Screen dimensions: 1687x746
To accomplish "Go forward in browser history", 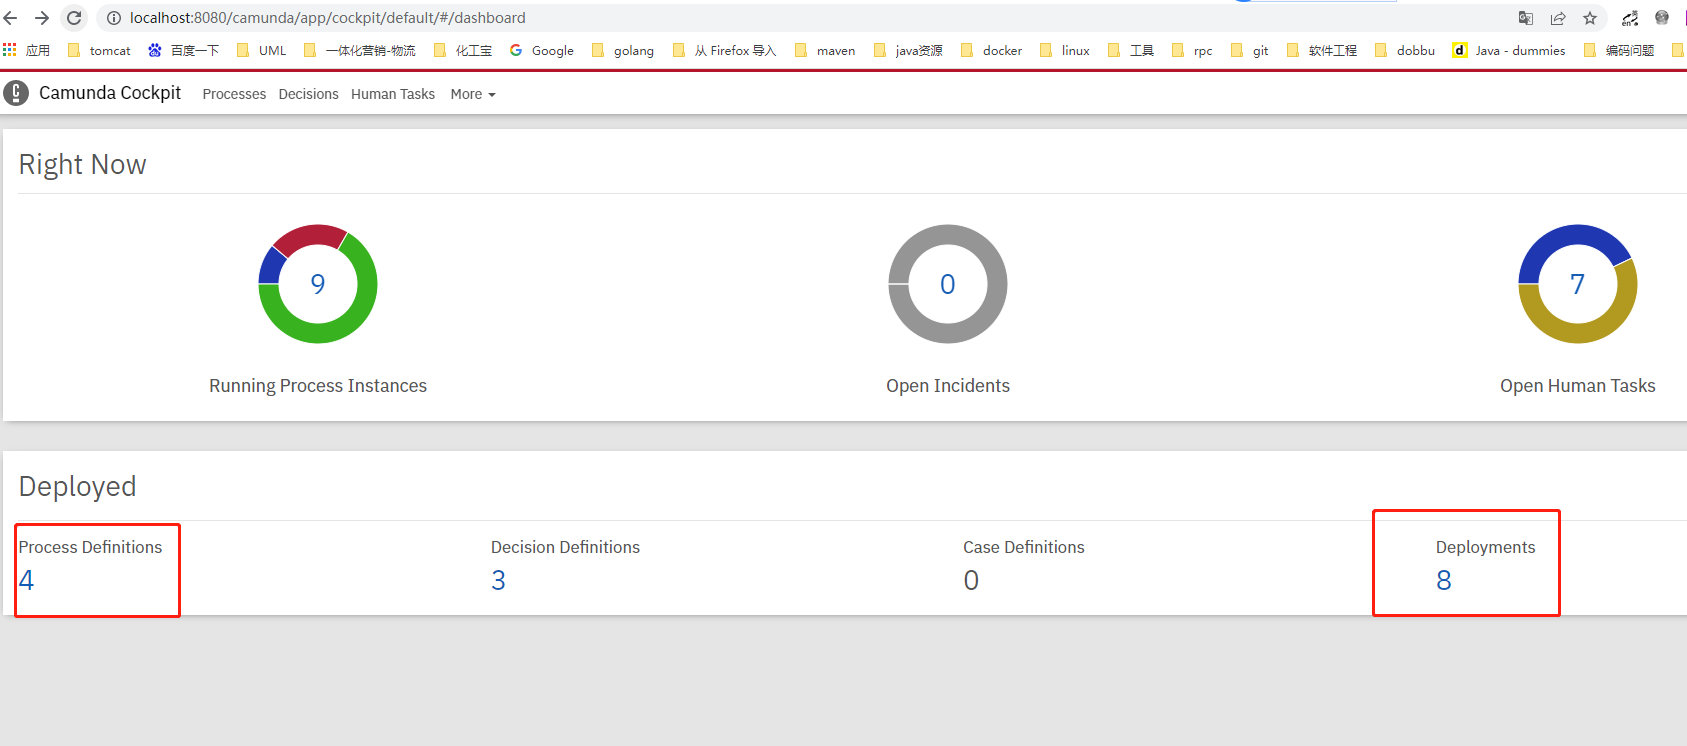I will [42, 18].
